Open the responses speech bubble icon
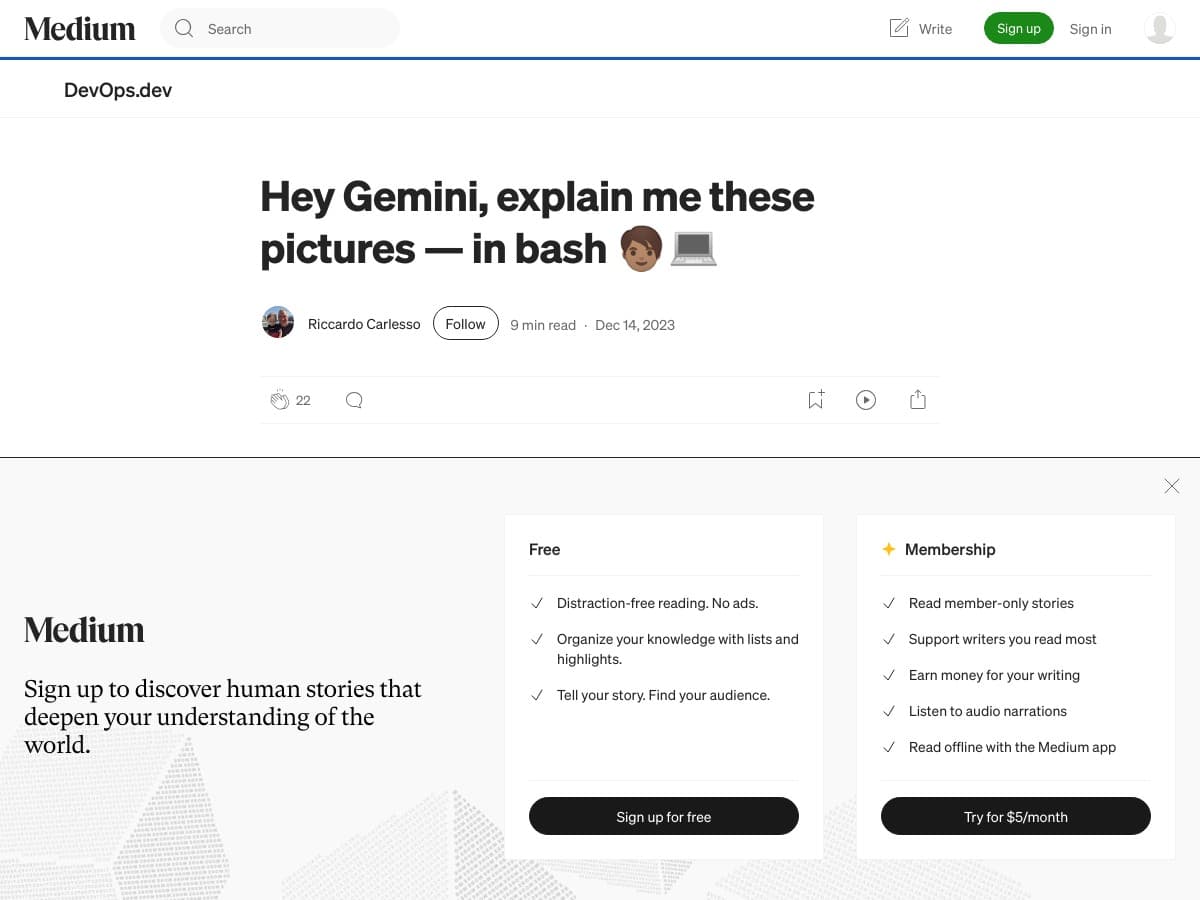Image resolution: width=1200 pixels, height=900 pixels. click(x=354, y=400)
